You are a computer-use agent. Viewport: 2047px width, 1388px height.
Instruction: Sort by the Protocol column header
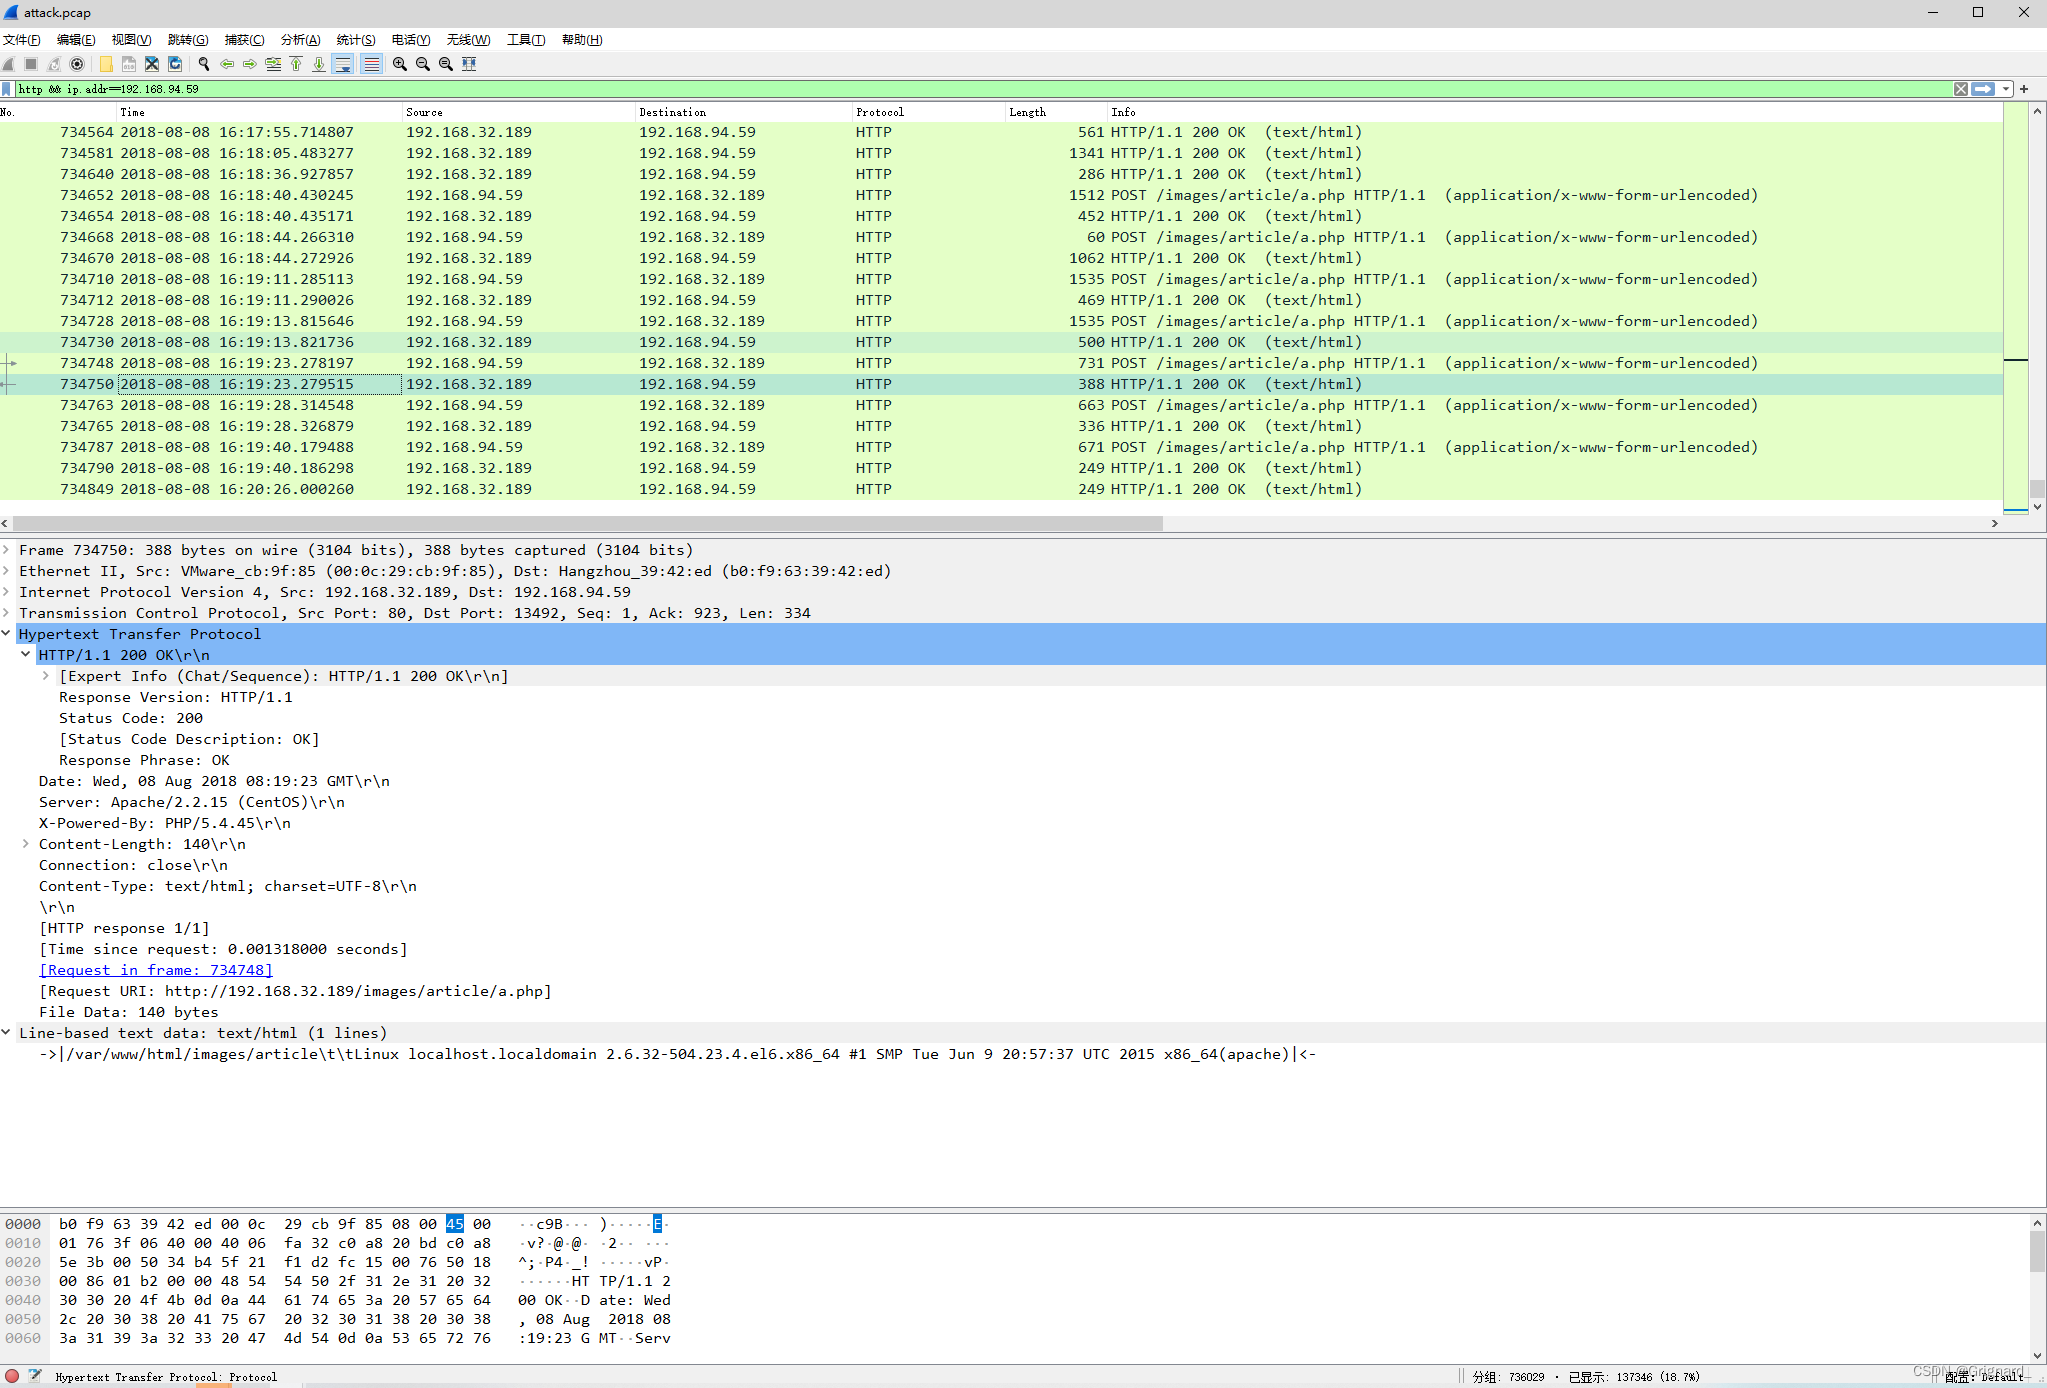928,112
